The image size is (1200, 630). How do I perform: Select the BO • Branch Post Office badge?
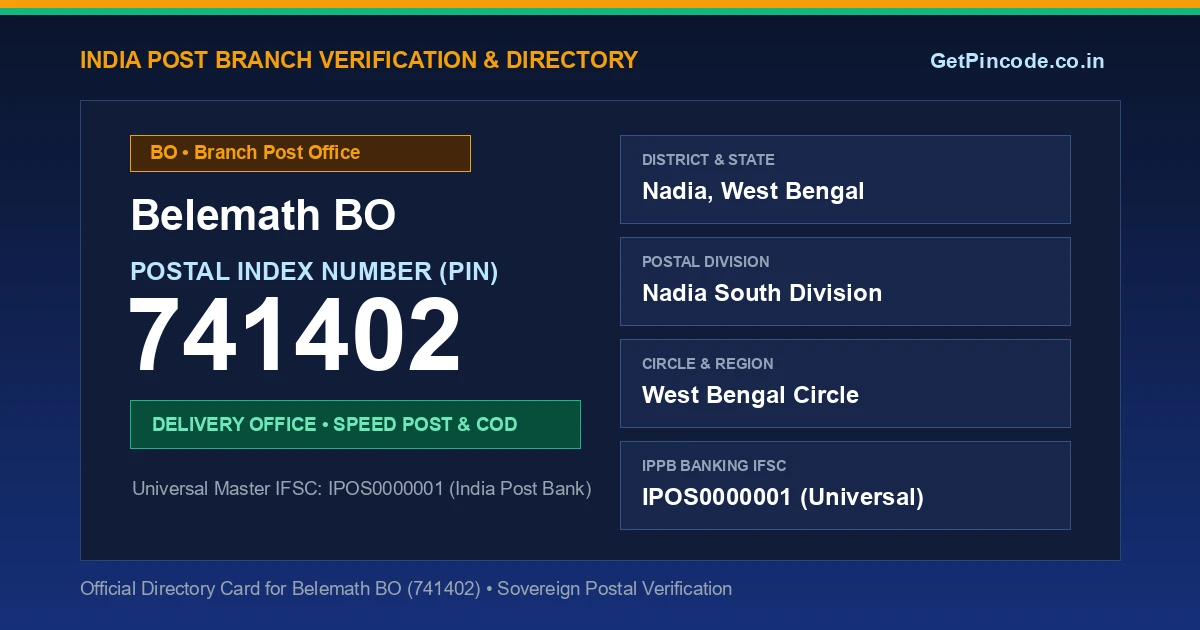300,153
